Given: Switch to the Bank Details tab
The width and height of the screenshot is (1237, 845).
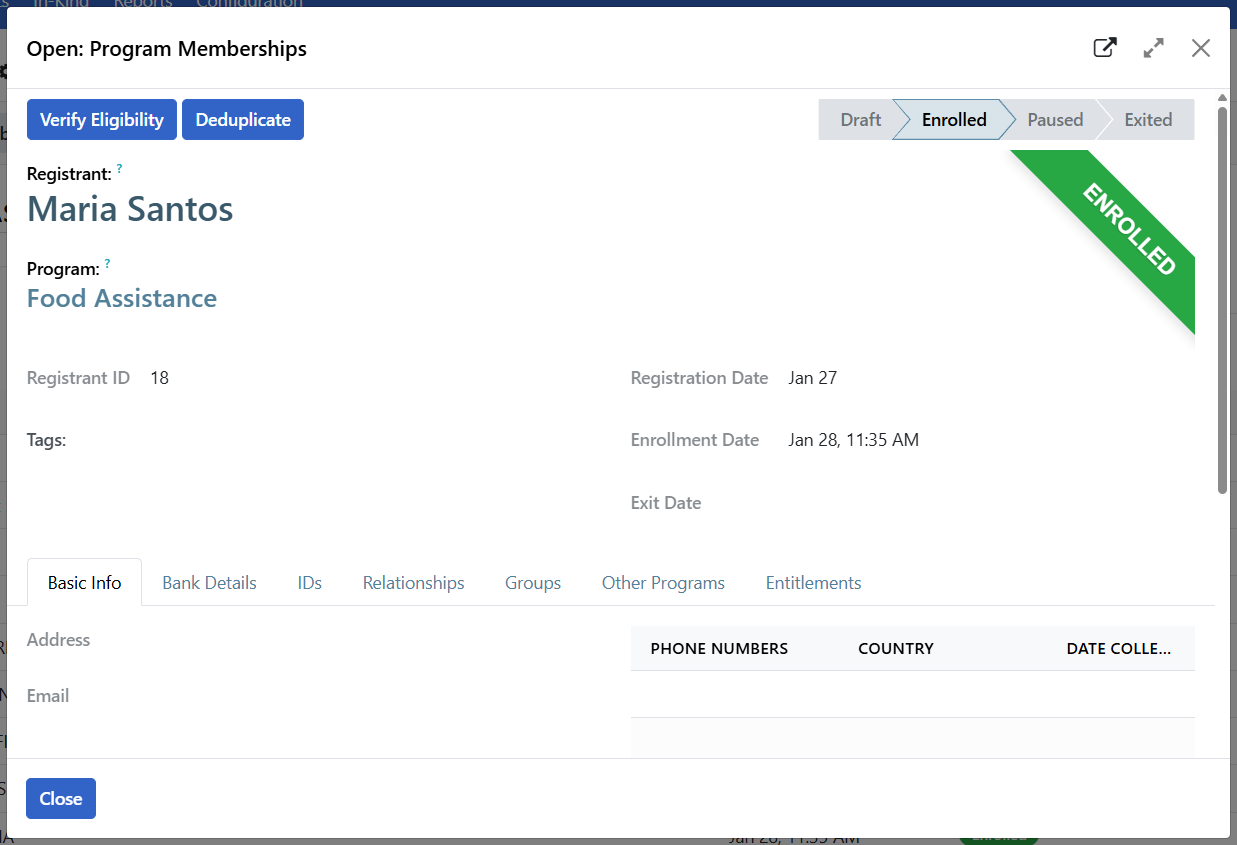Looking at the screenshot, I should [209, 583].
